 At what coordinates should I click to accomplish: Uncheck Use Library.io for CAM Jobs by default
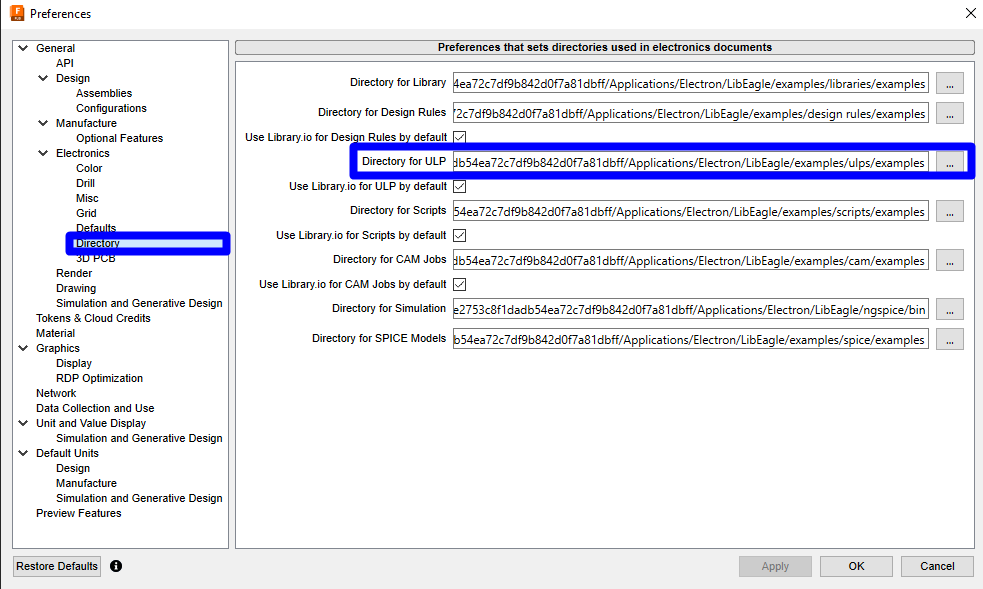[x=459, y=284]
